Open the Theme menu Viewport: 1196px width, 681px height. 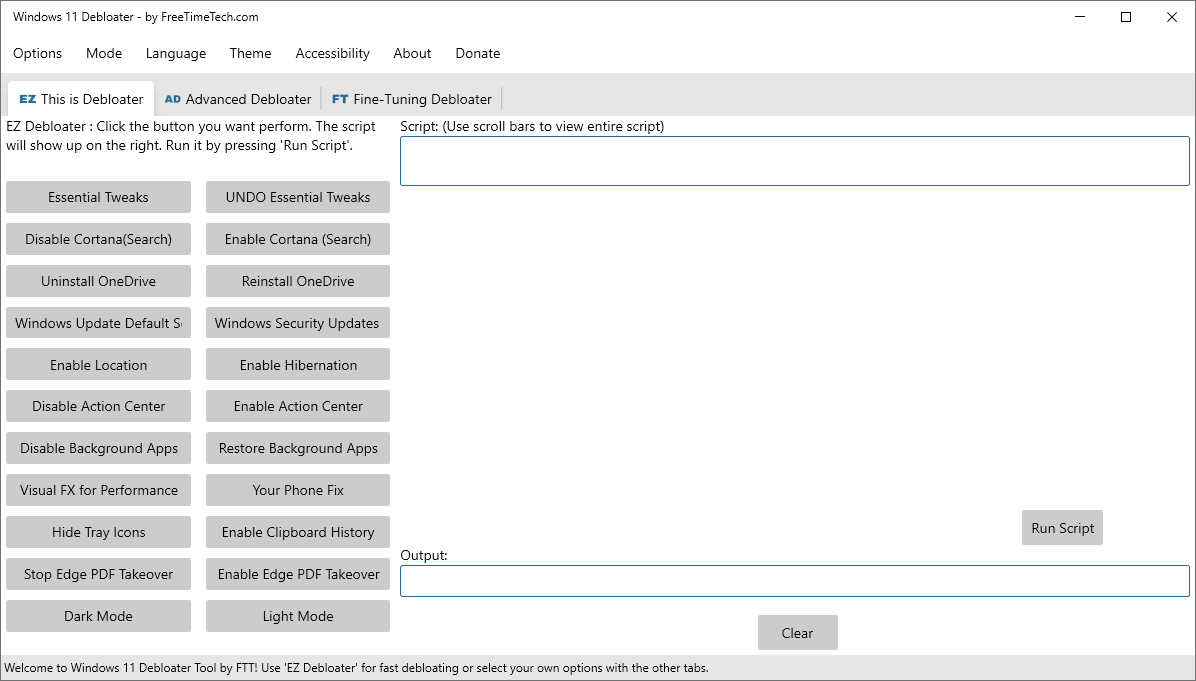(x=250, y=53)
